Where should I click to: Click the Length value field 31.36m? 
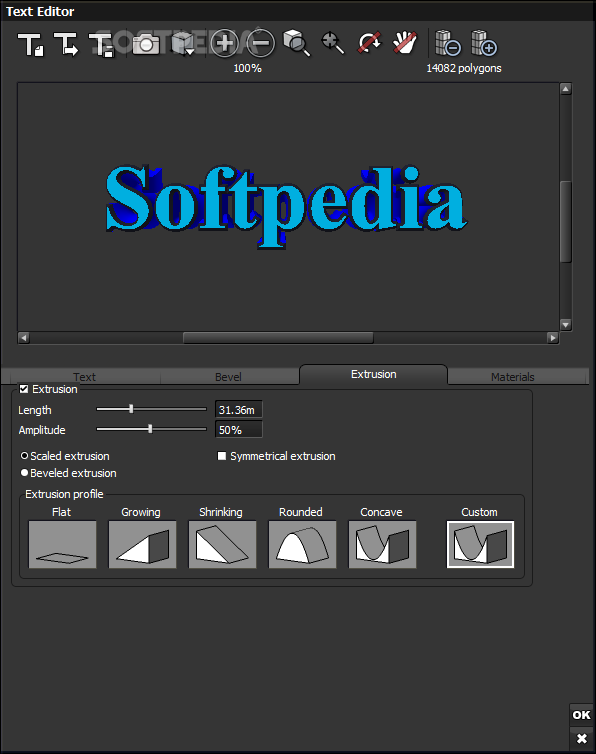pos(239,410)
